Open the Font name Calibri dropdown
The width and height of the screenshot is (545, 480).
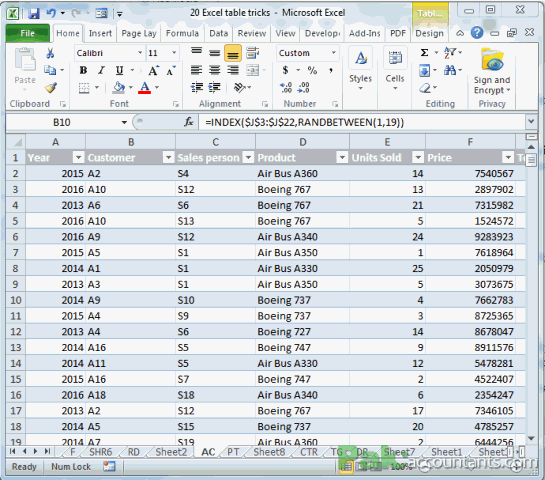tap(140, 53)
